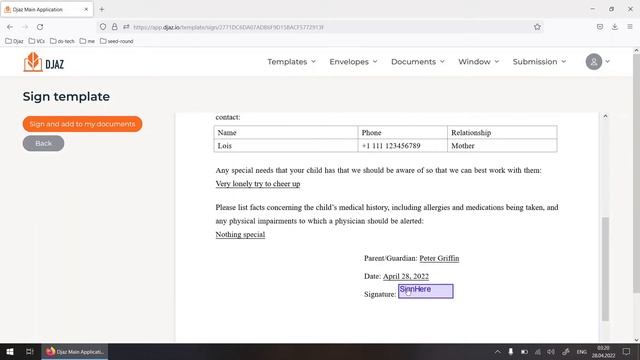This screenshot has width=640, height=360.
Task: Click the page scrollbar thumb
Action: 636,173
